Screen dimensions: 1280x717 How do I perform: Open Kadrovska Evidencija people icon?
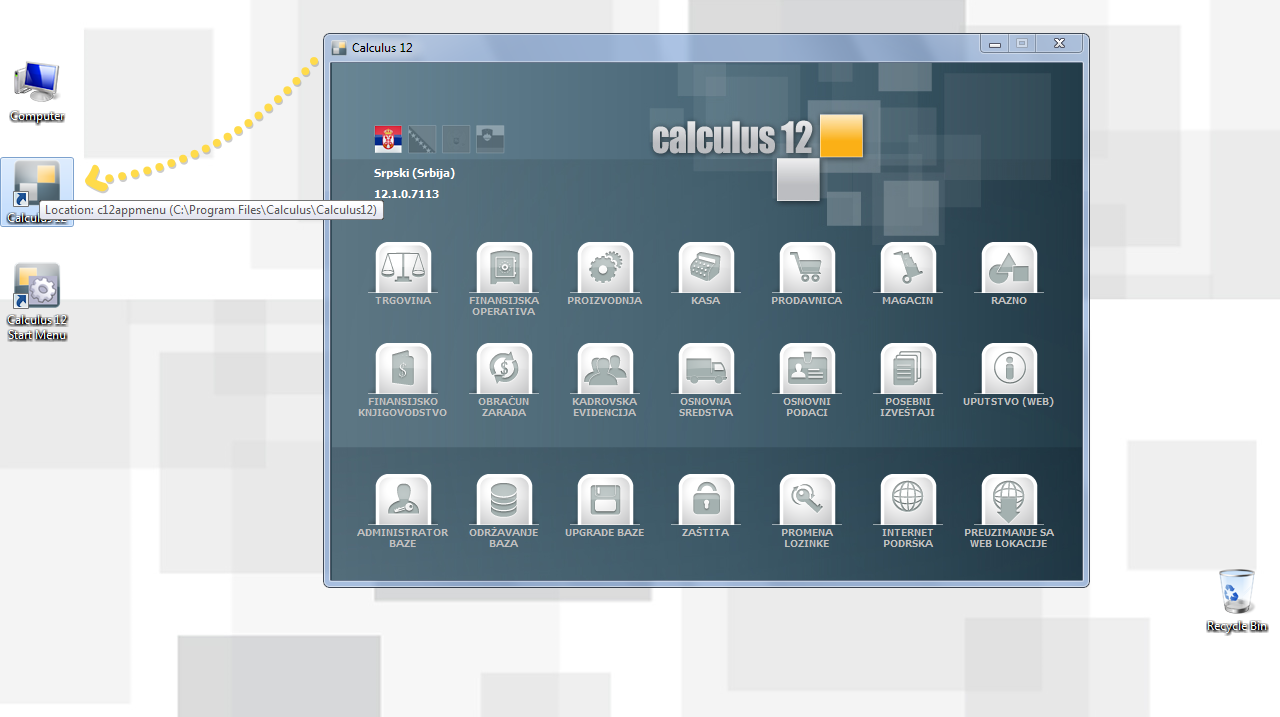(605, 369)
